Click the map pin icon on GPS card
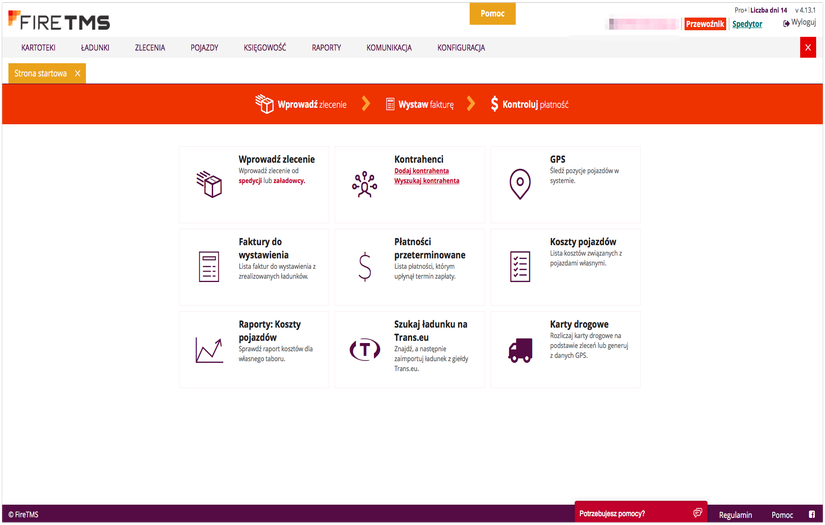This screenshot has height=525, width=825. (x=520, y=184)
